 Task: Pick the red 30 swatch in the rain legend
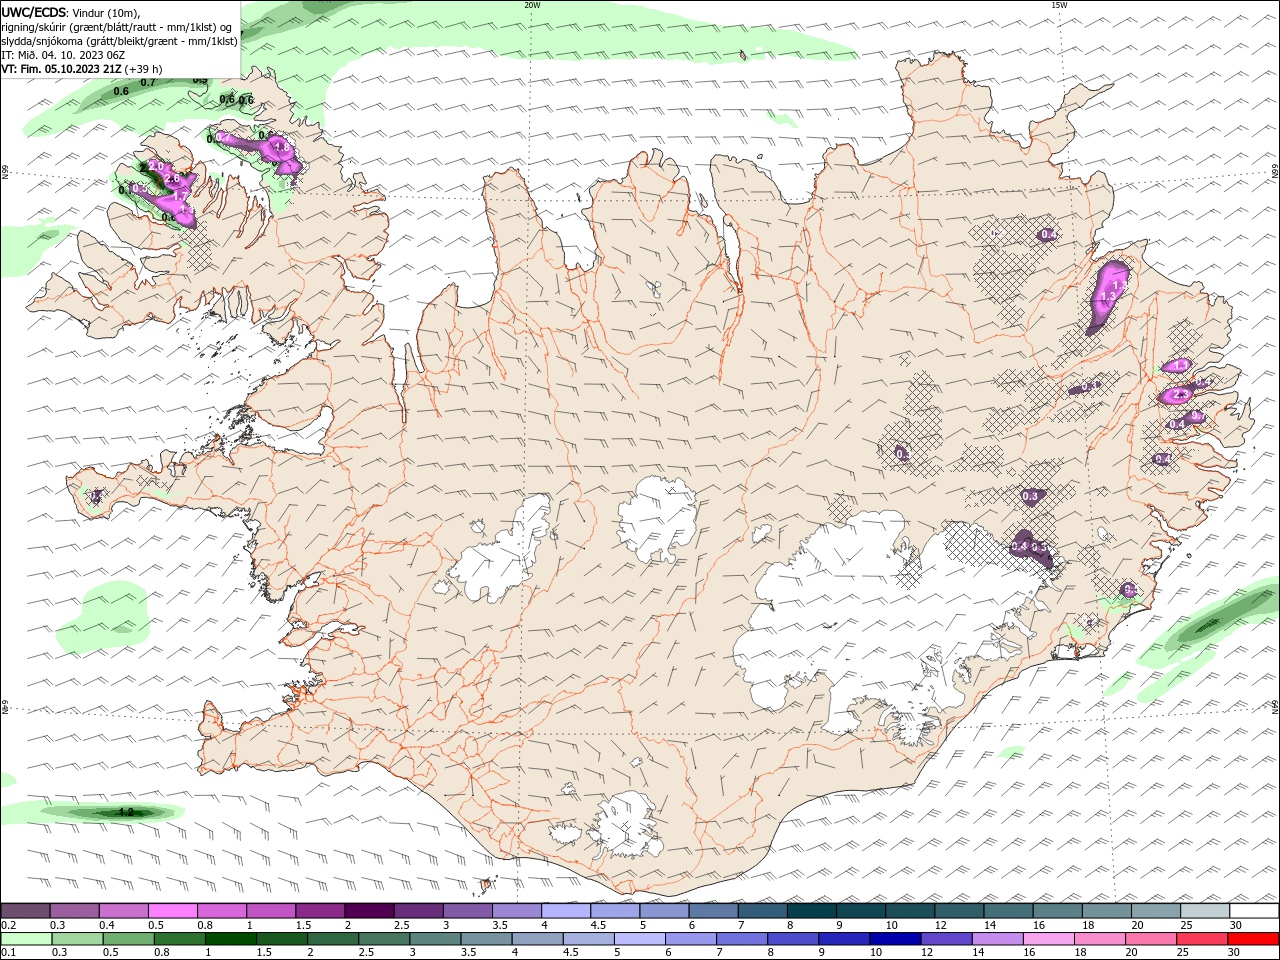point(1252,939)
